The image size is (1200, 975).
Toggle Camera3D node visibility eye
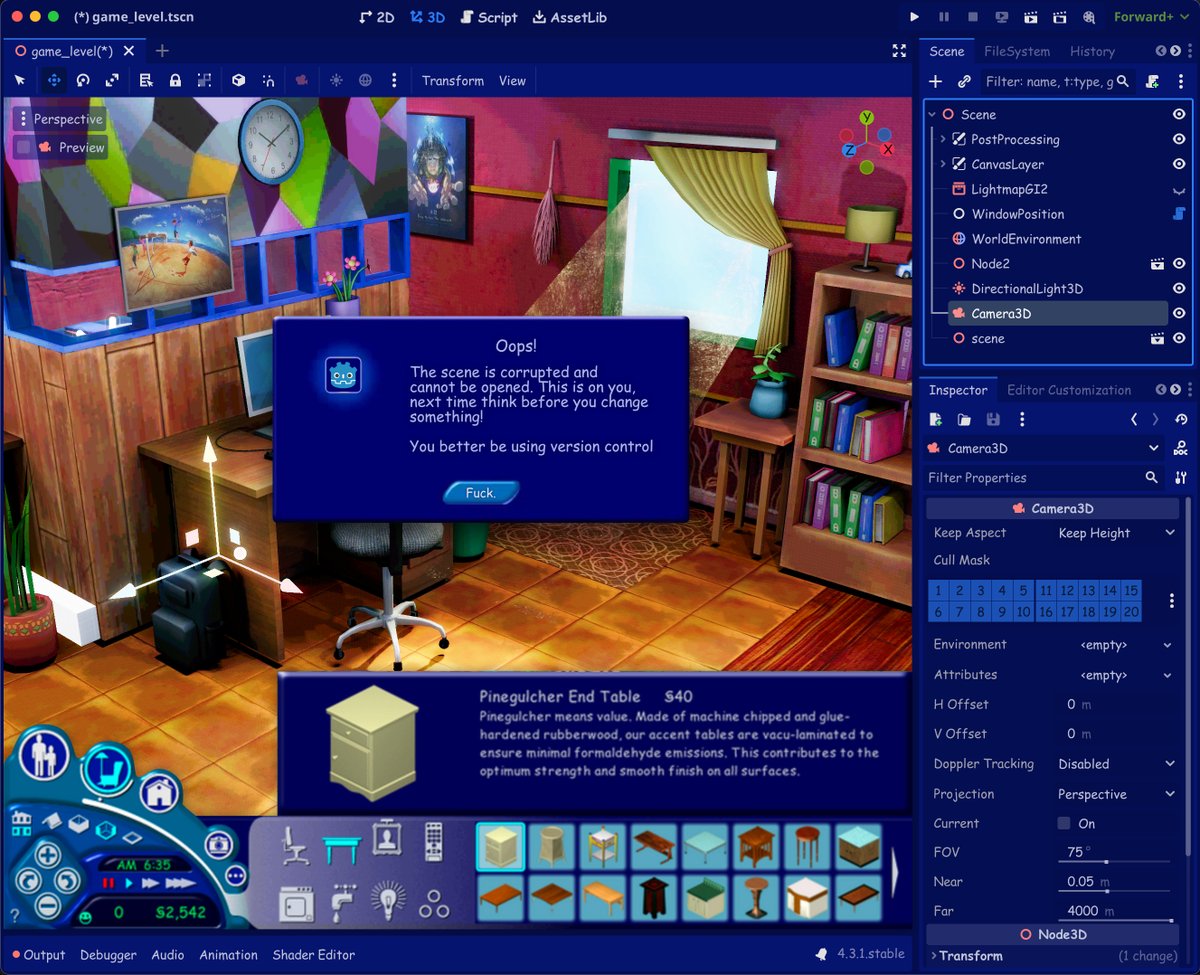point(1179,314)
